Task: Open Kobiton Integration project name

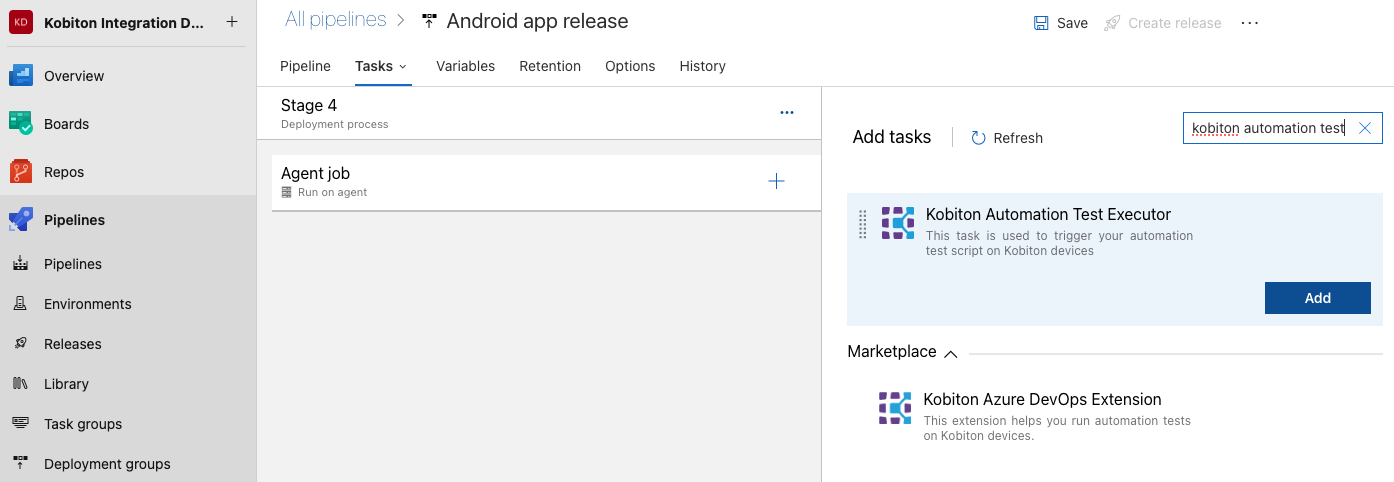Action: point(124,22)
